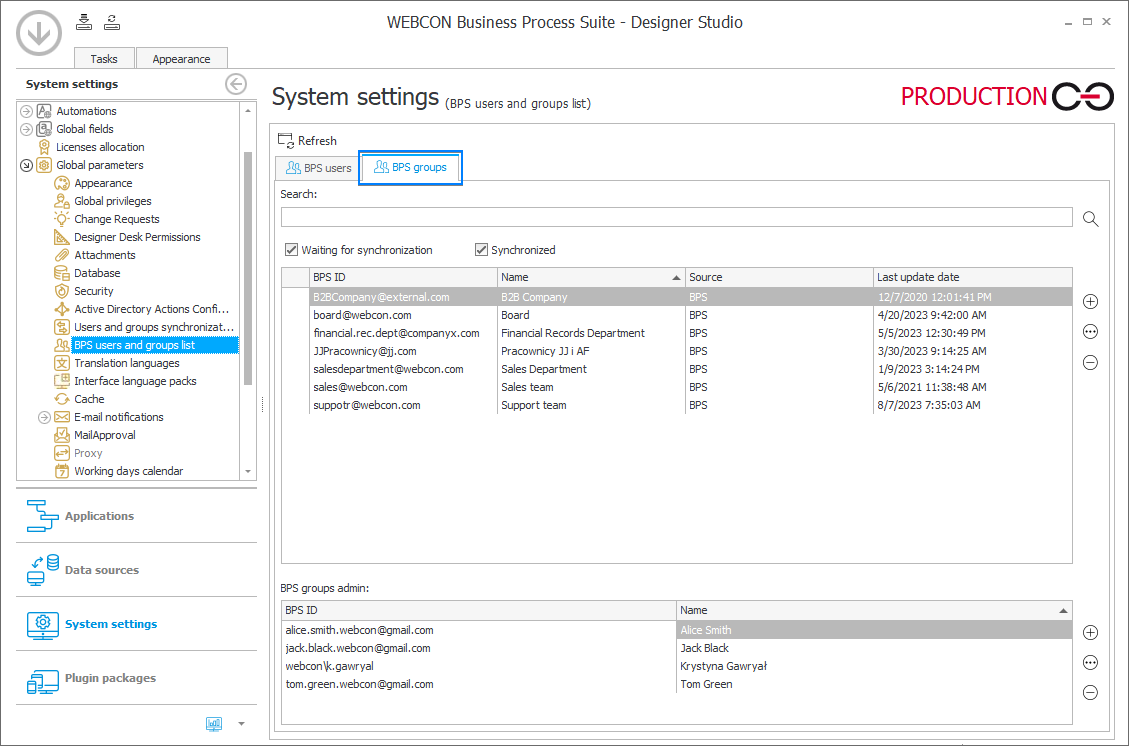1129x746 pixels.
Task: Select Users and groups synchronization item
Action: 154,327
